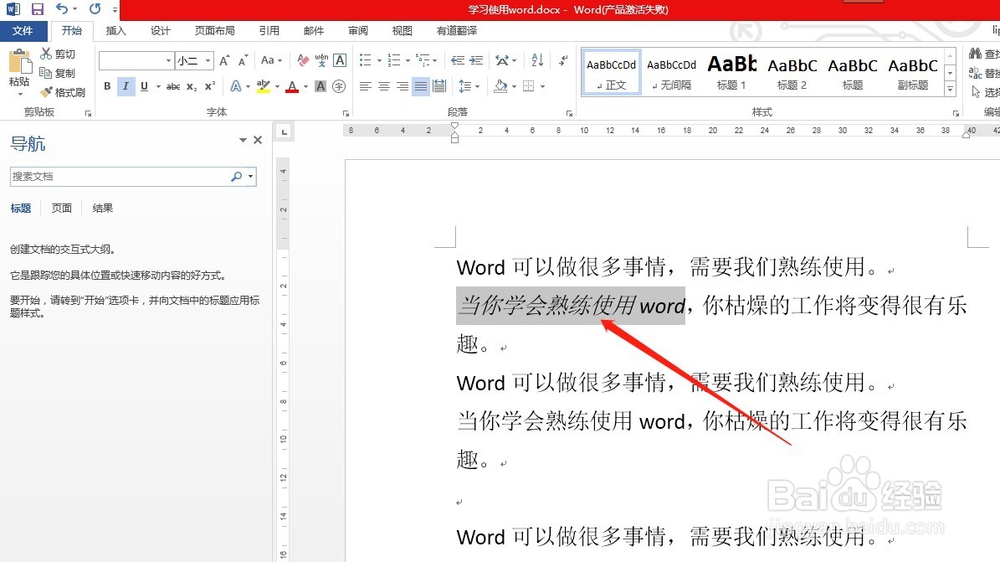The image size is (1000, 562).
Task: Decrease font size with shrink font icon
Action: 243,61
